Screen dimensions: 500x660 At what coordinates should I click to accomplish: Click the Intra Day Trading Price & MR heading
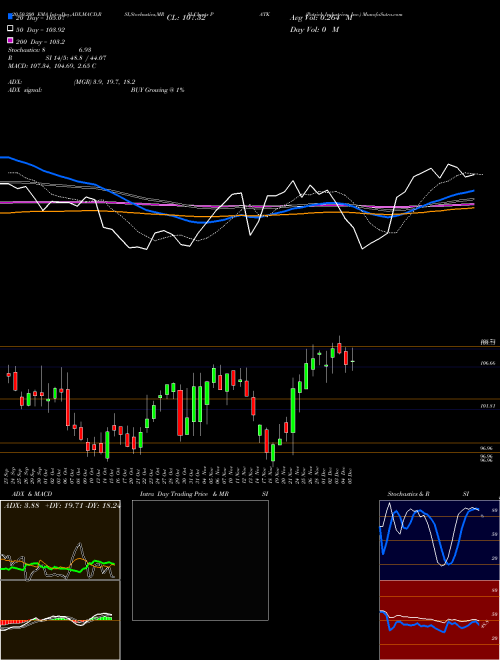184,494
